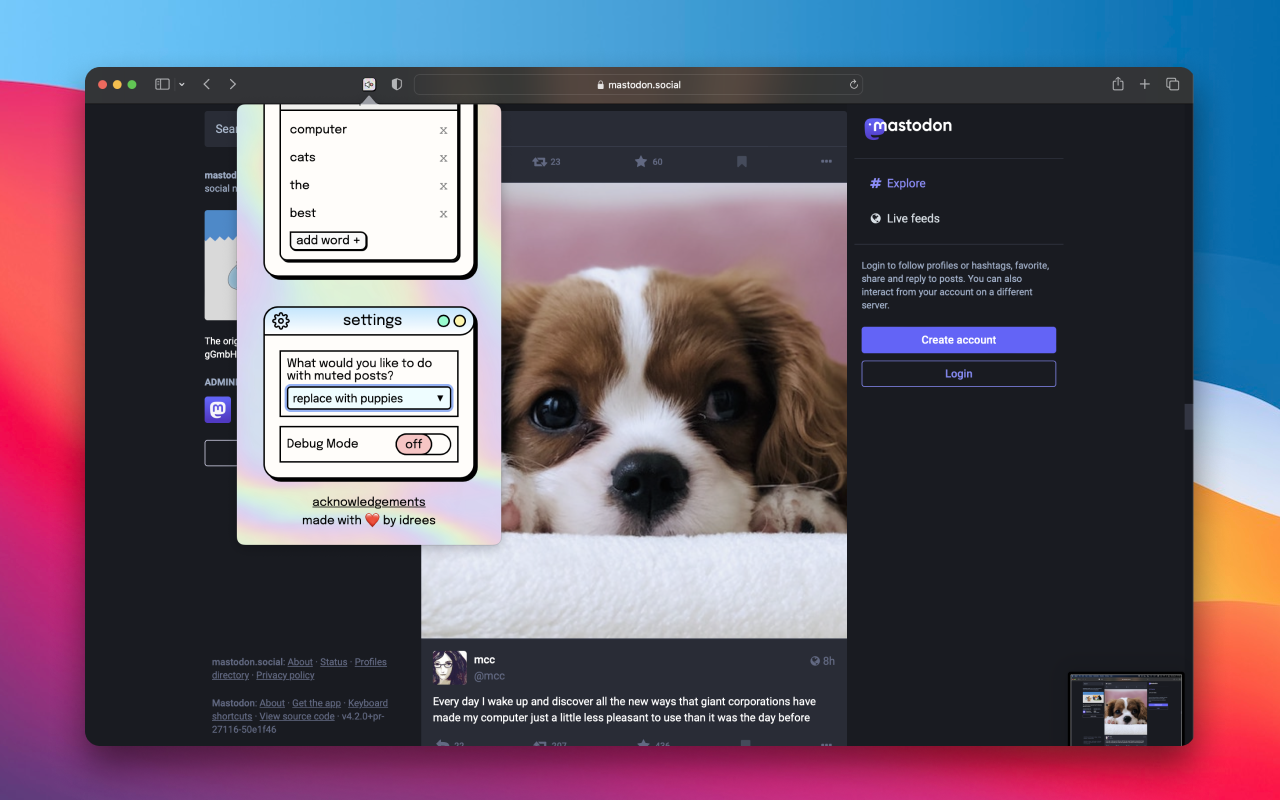
Task: Toggle Debug Mode switch on
Action: coord(423,444)
